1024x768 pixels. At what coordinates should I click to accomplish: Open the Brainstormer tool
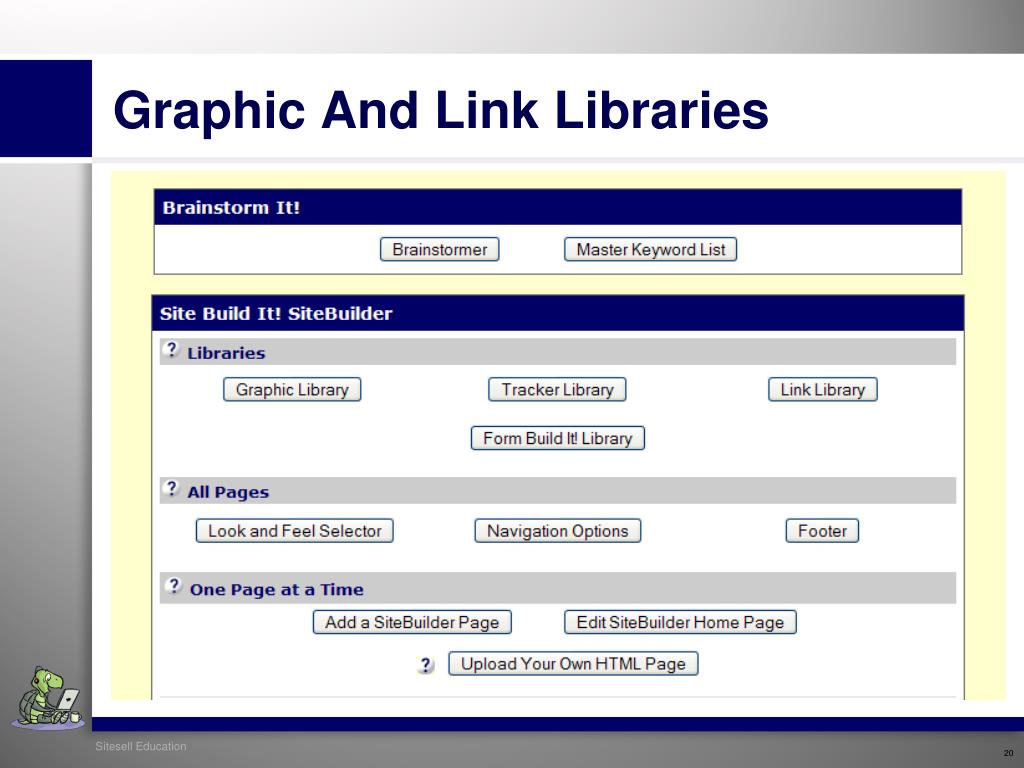[x=440, y=249]
